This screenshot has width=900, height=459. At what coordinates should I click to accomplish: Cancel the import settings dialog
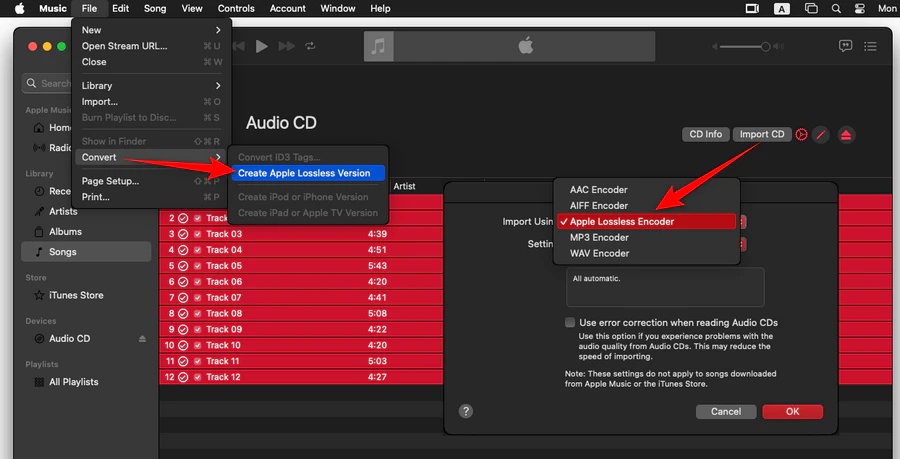[x=726, y=411]
